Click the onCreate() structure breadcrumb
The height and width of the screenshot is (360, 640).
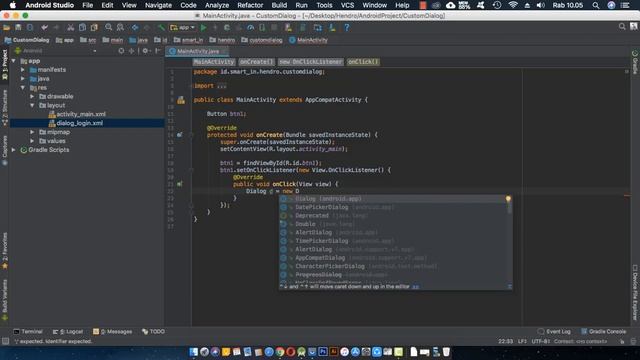click(256, 62)
